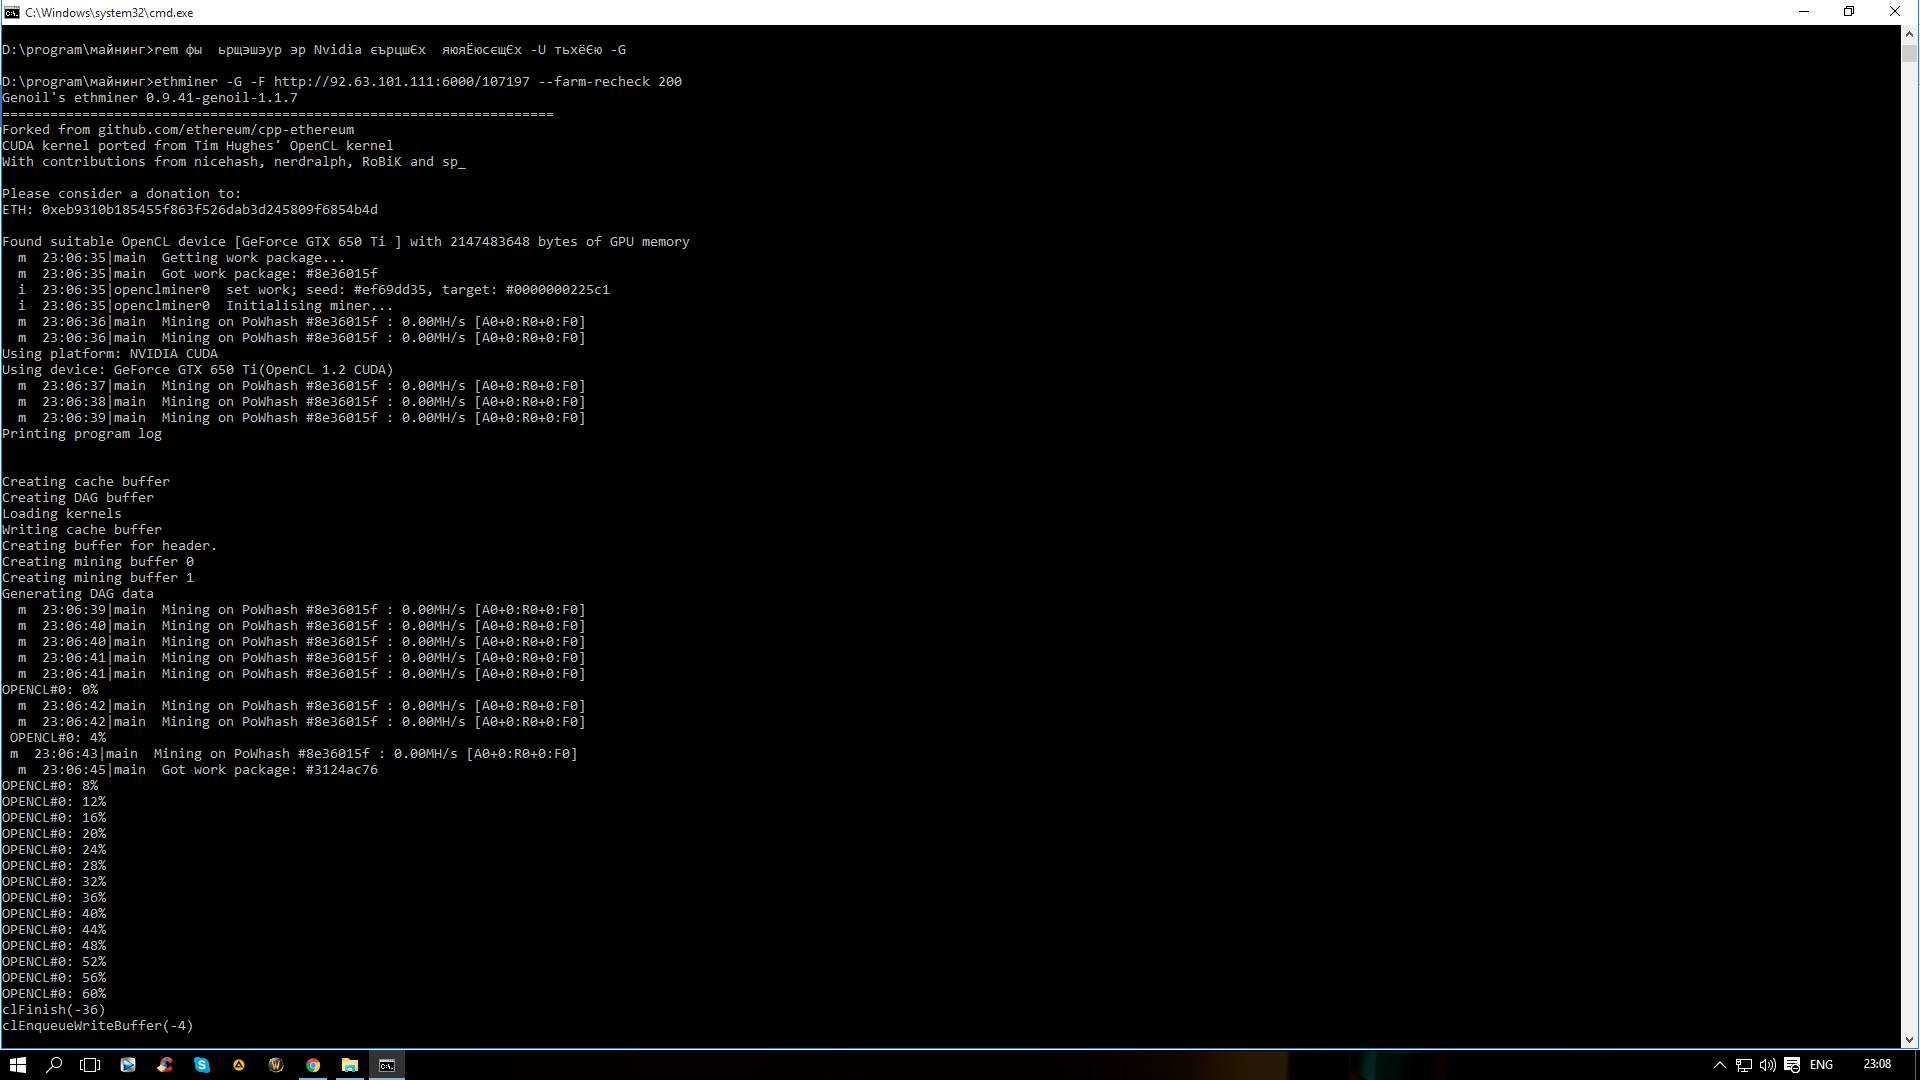This screenshot has height=1080, width=1920.
Task: Click the media player taskbar icon
Action: (128, 1065)
